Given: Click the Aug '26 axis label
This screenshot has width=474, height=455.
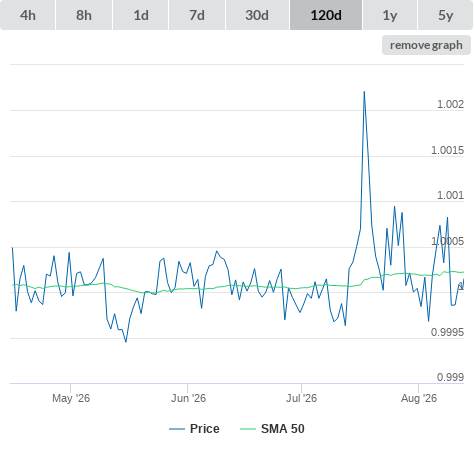Looking at the screenshot, I should pyautogui.click(x=419, y=398).
